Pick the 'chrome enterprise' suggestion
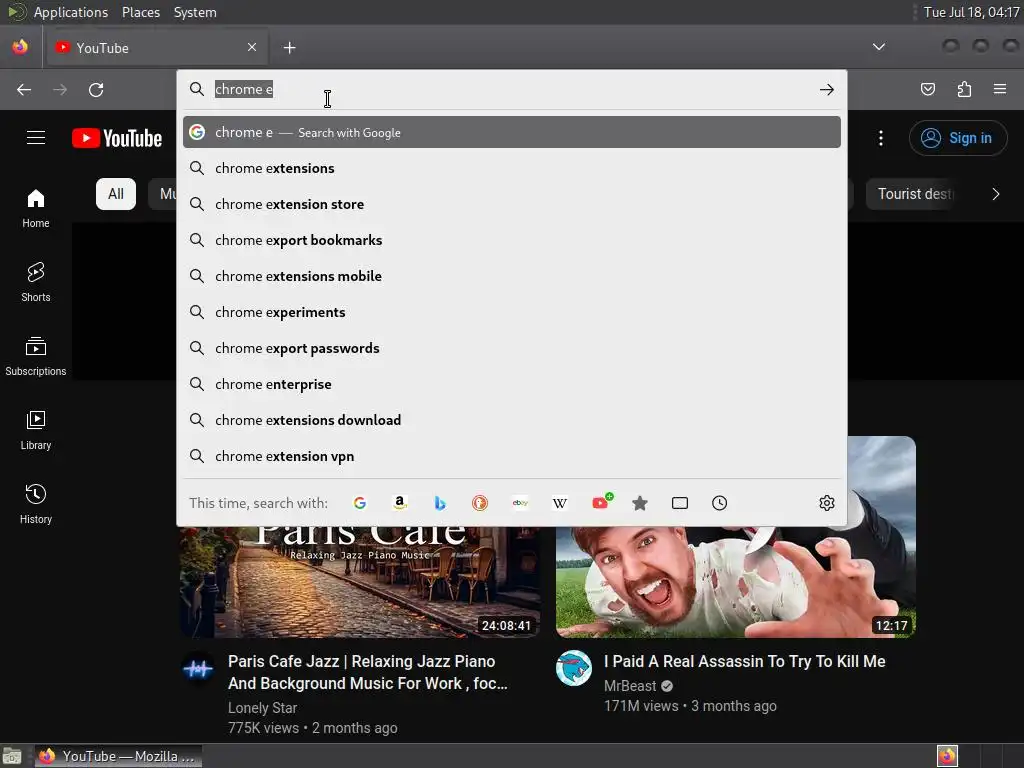 [x=512, y=383]
